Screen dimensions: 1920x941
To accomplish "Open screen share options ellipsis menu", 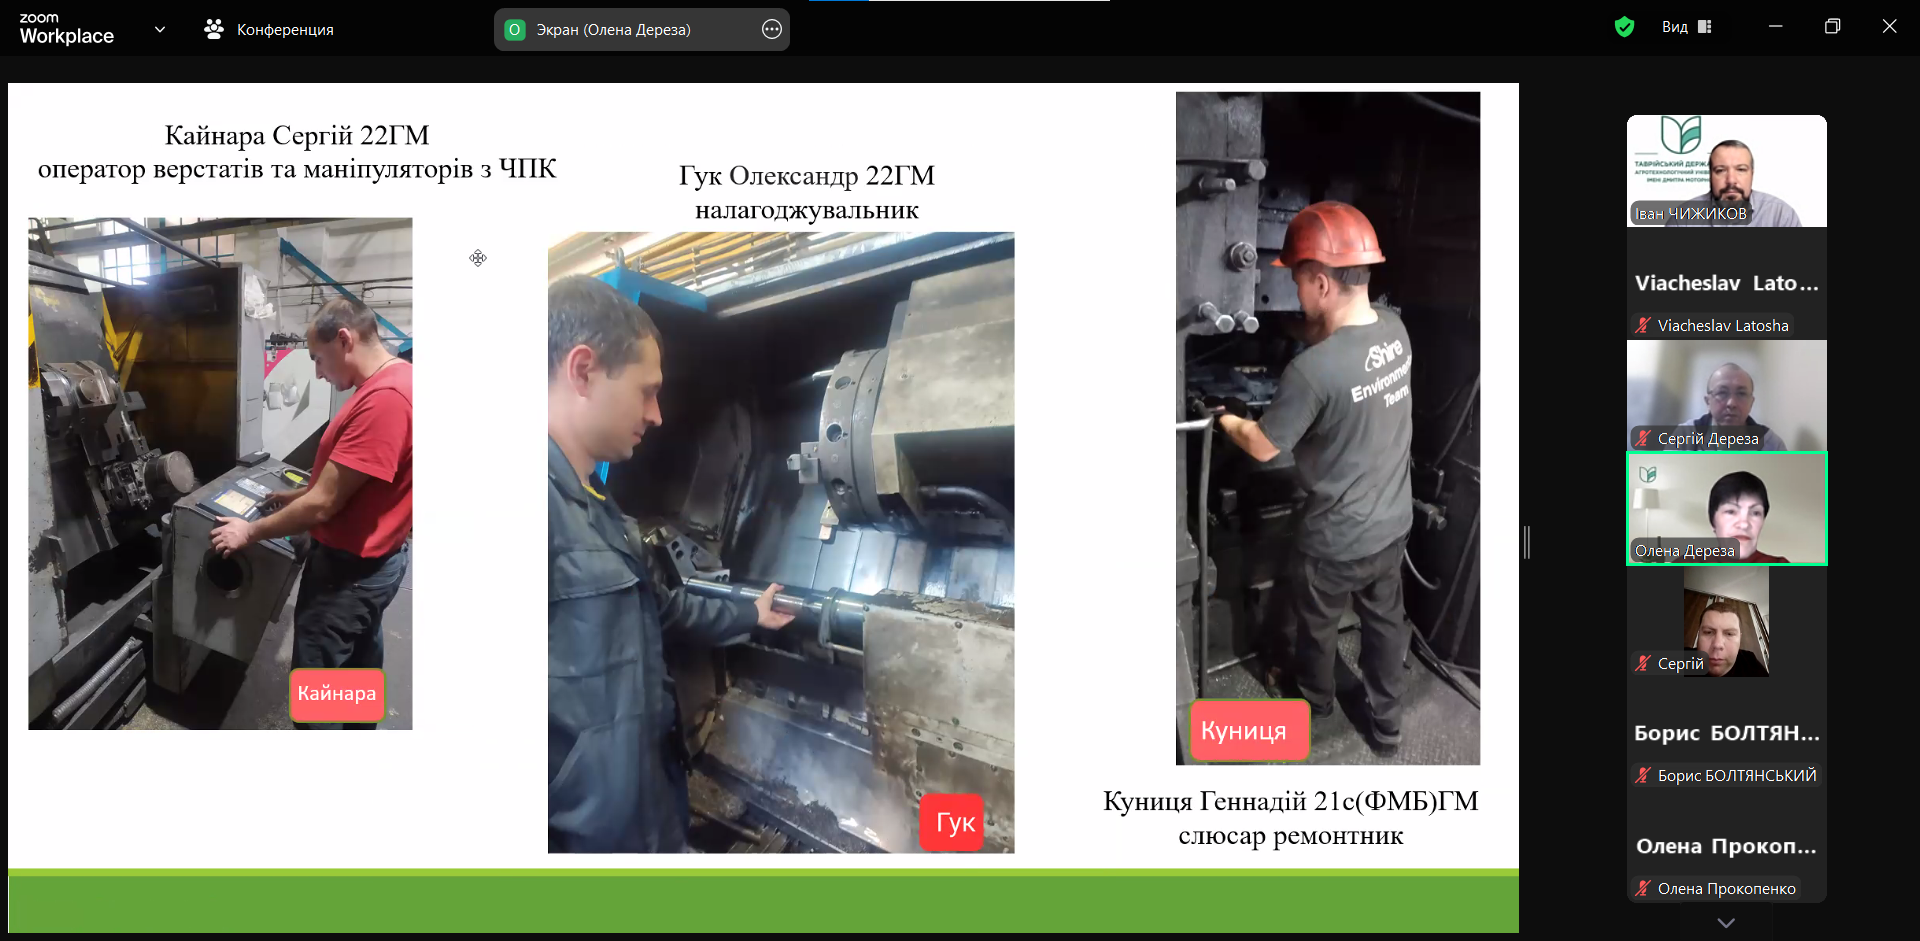I will click(772, 30).
